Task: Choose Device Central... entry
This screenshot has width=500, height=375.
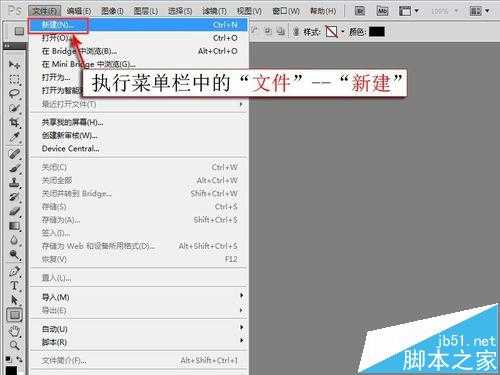Action: (139, 149)
